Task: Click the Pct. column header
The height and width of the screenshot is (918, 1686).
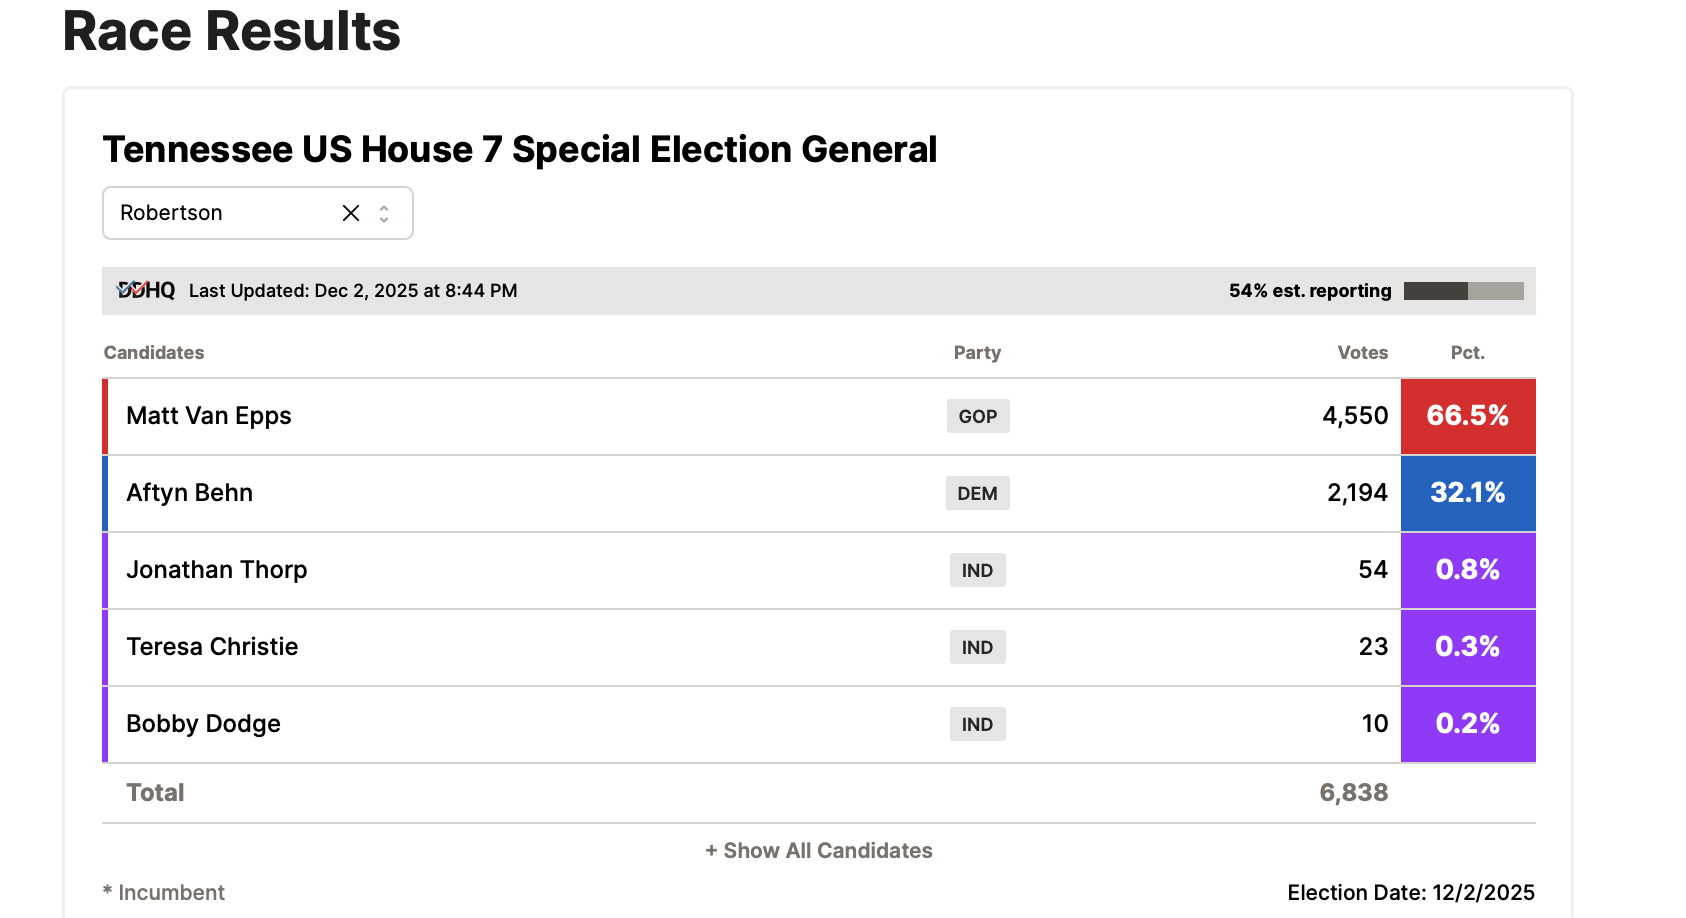Action: pos(1467,353)
